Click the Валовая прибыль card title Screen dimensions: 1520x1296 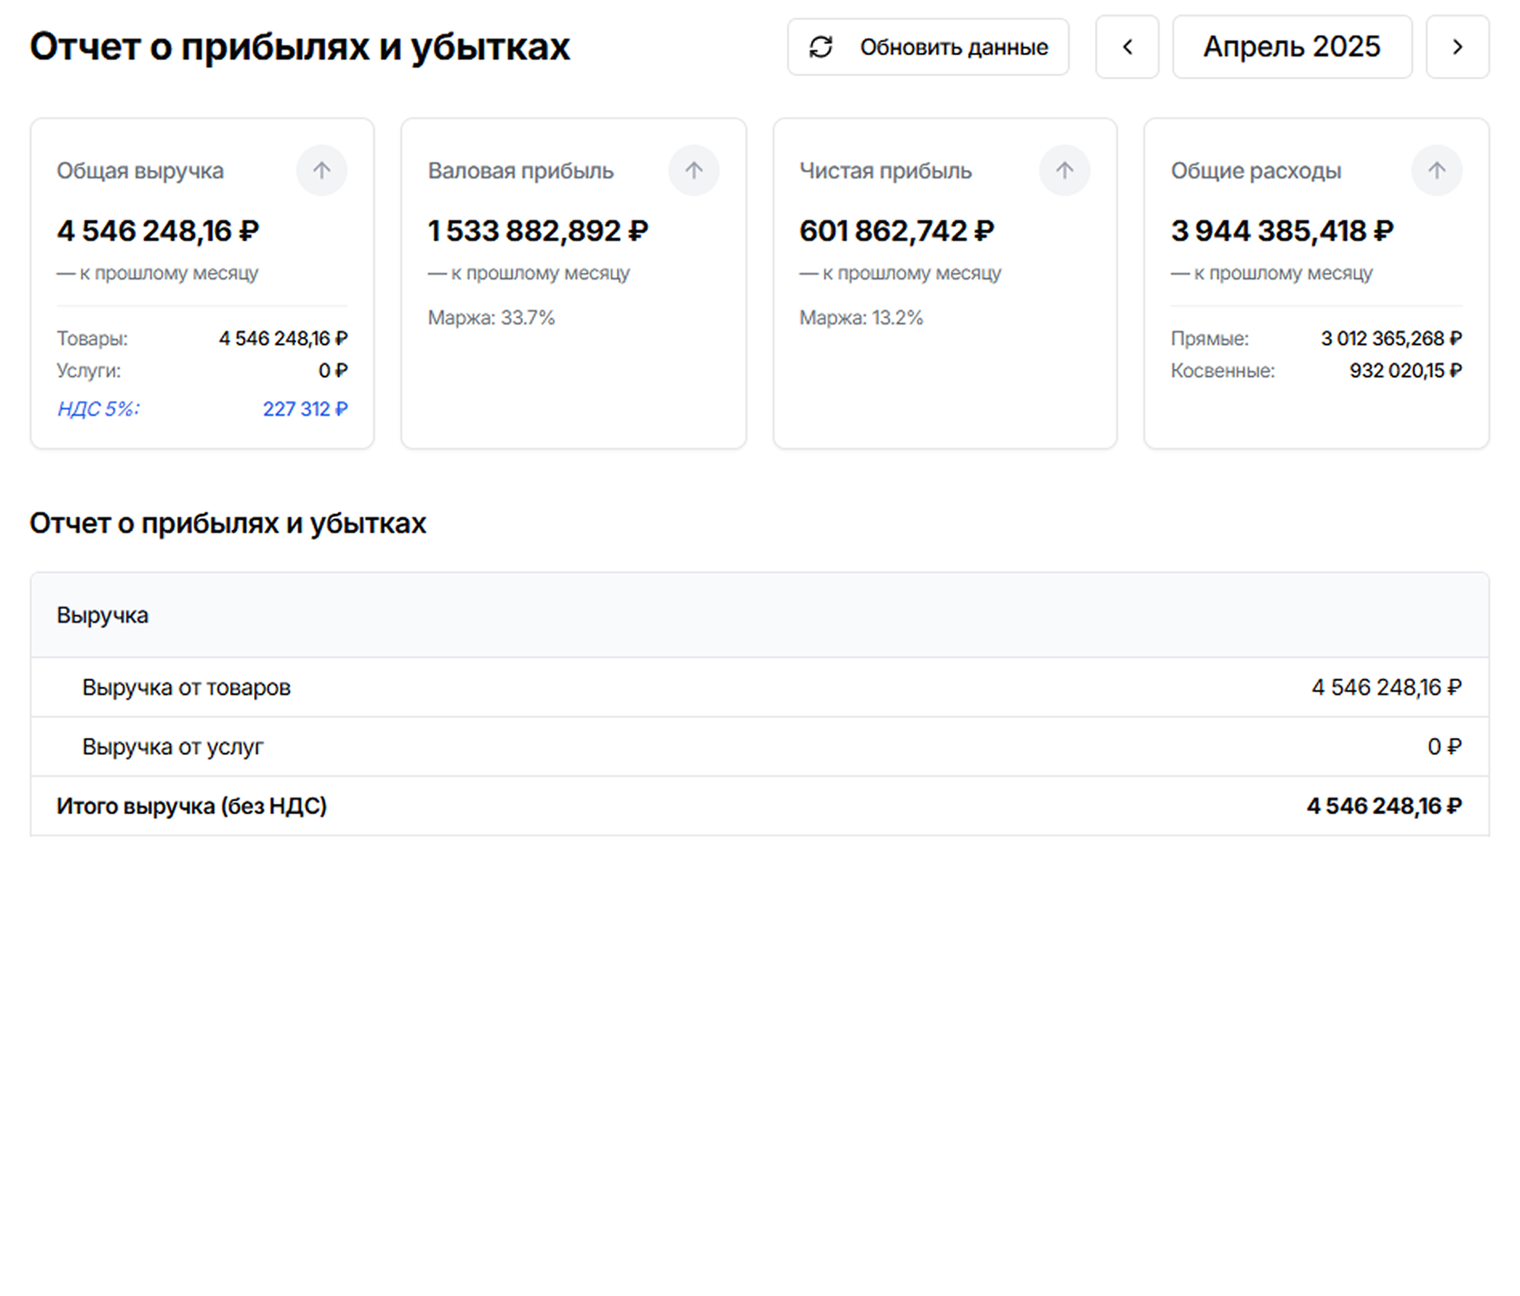(521, 171)
